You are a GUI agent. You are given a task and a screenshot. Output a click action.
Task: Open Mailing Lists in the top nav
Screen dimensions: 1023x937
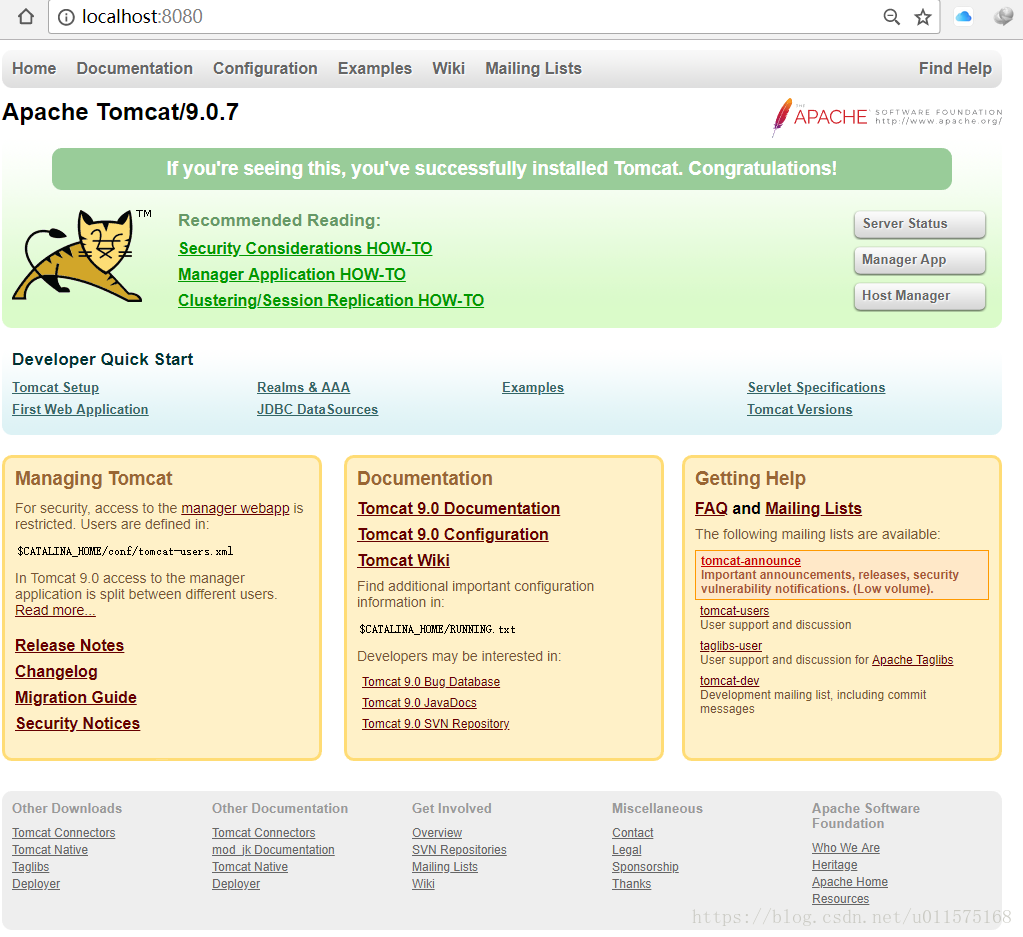[533, 69]
